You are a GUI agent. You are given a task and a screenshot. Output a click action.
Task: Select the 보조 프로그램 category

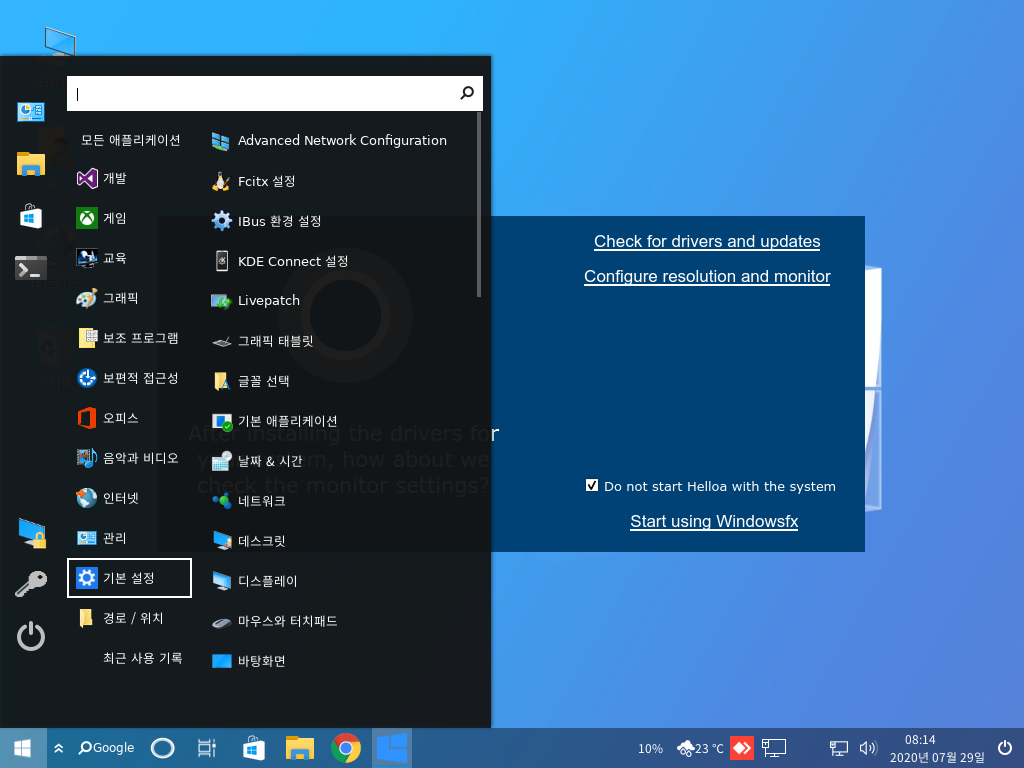coord(128,338)
